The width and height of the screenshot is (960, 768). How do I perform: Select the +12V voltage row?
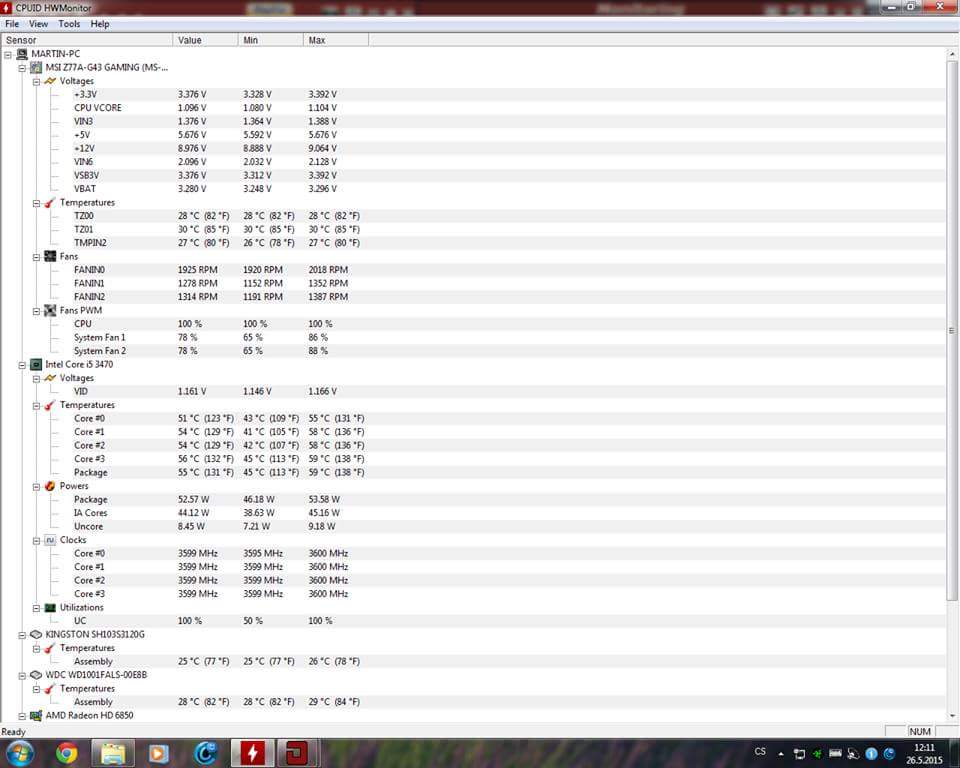click(473, 148)
